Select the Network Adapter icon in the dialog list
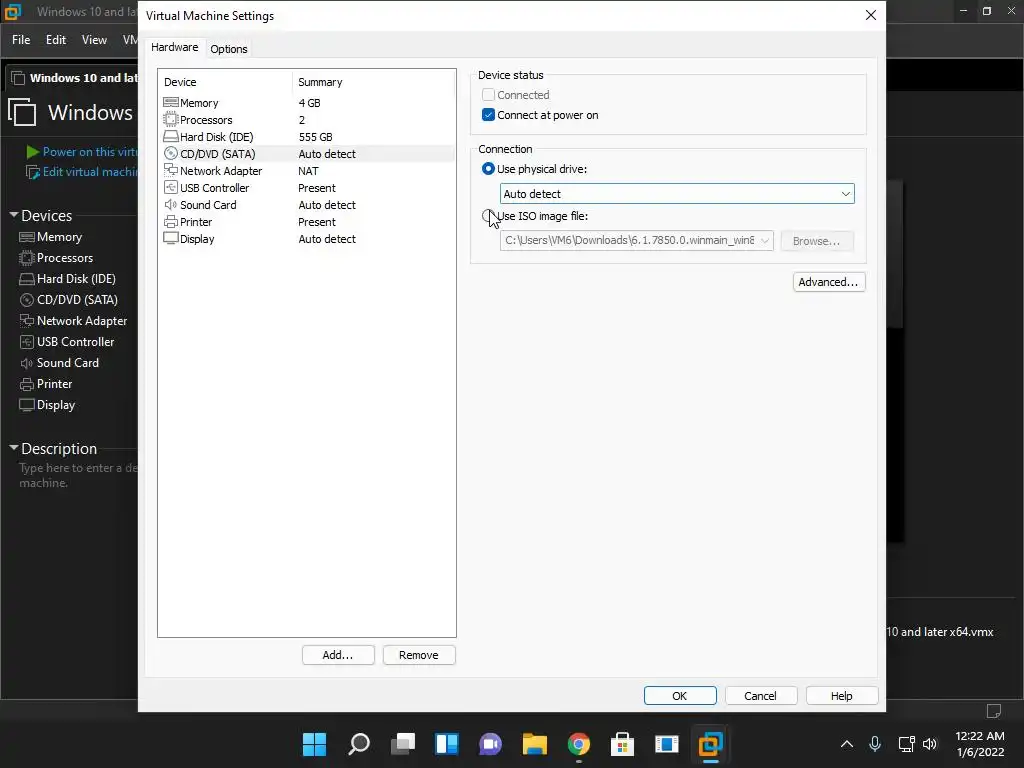1024x768 pixels. click(170, 170)
